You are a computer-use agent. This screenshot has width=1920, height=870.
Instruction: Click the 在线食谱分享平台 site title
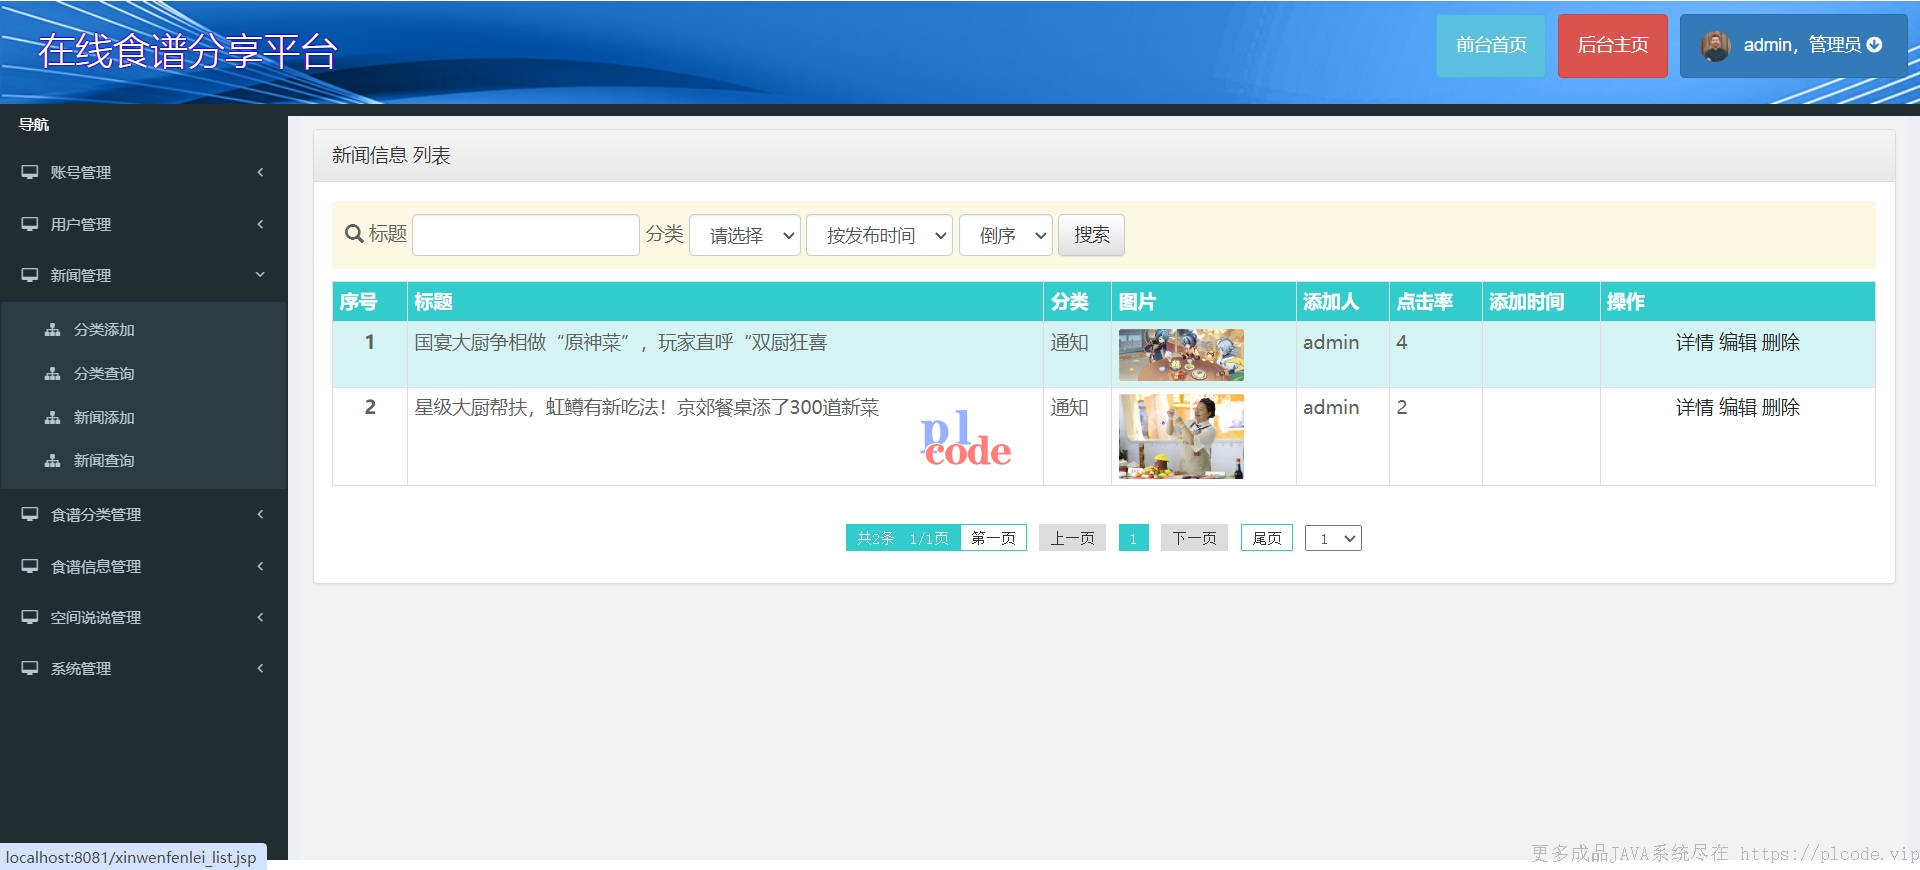point(188,51)
